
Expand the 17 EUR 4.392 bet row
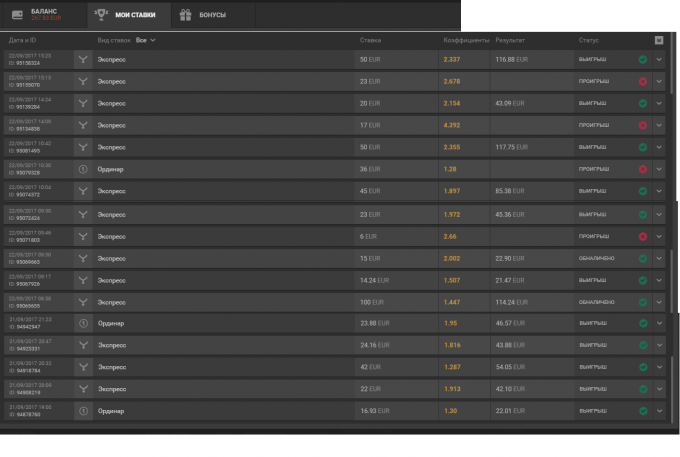point(659,125)
